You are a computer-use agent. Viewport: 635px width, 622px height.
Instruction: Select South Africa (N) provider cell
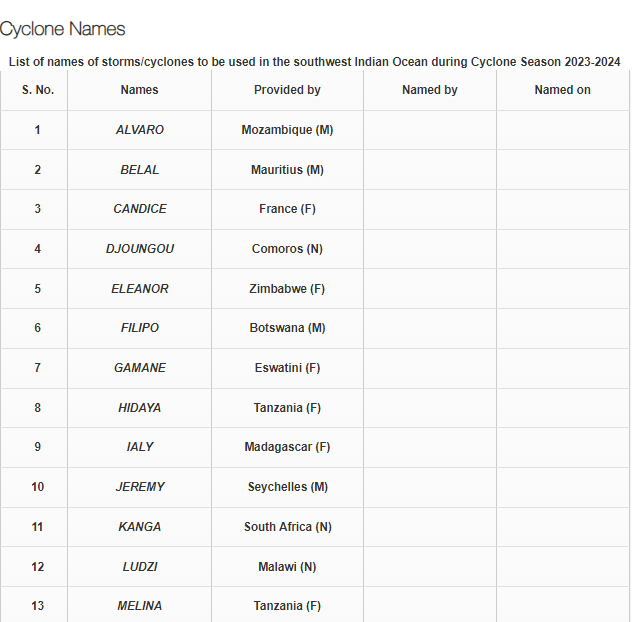coord(287,527)
